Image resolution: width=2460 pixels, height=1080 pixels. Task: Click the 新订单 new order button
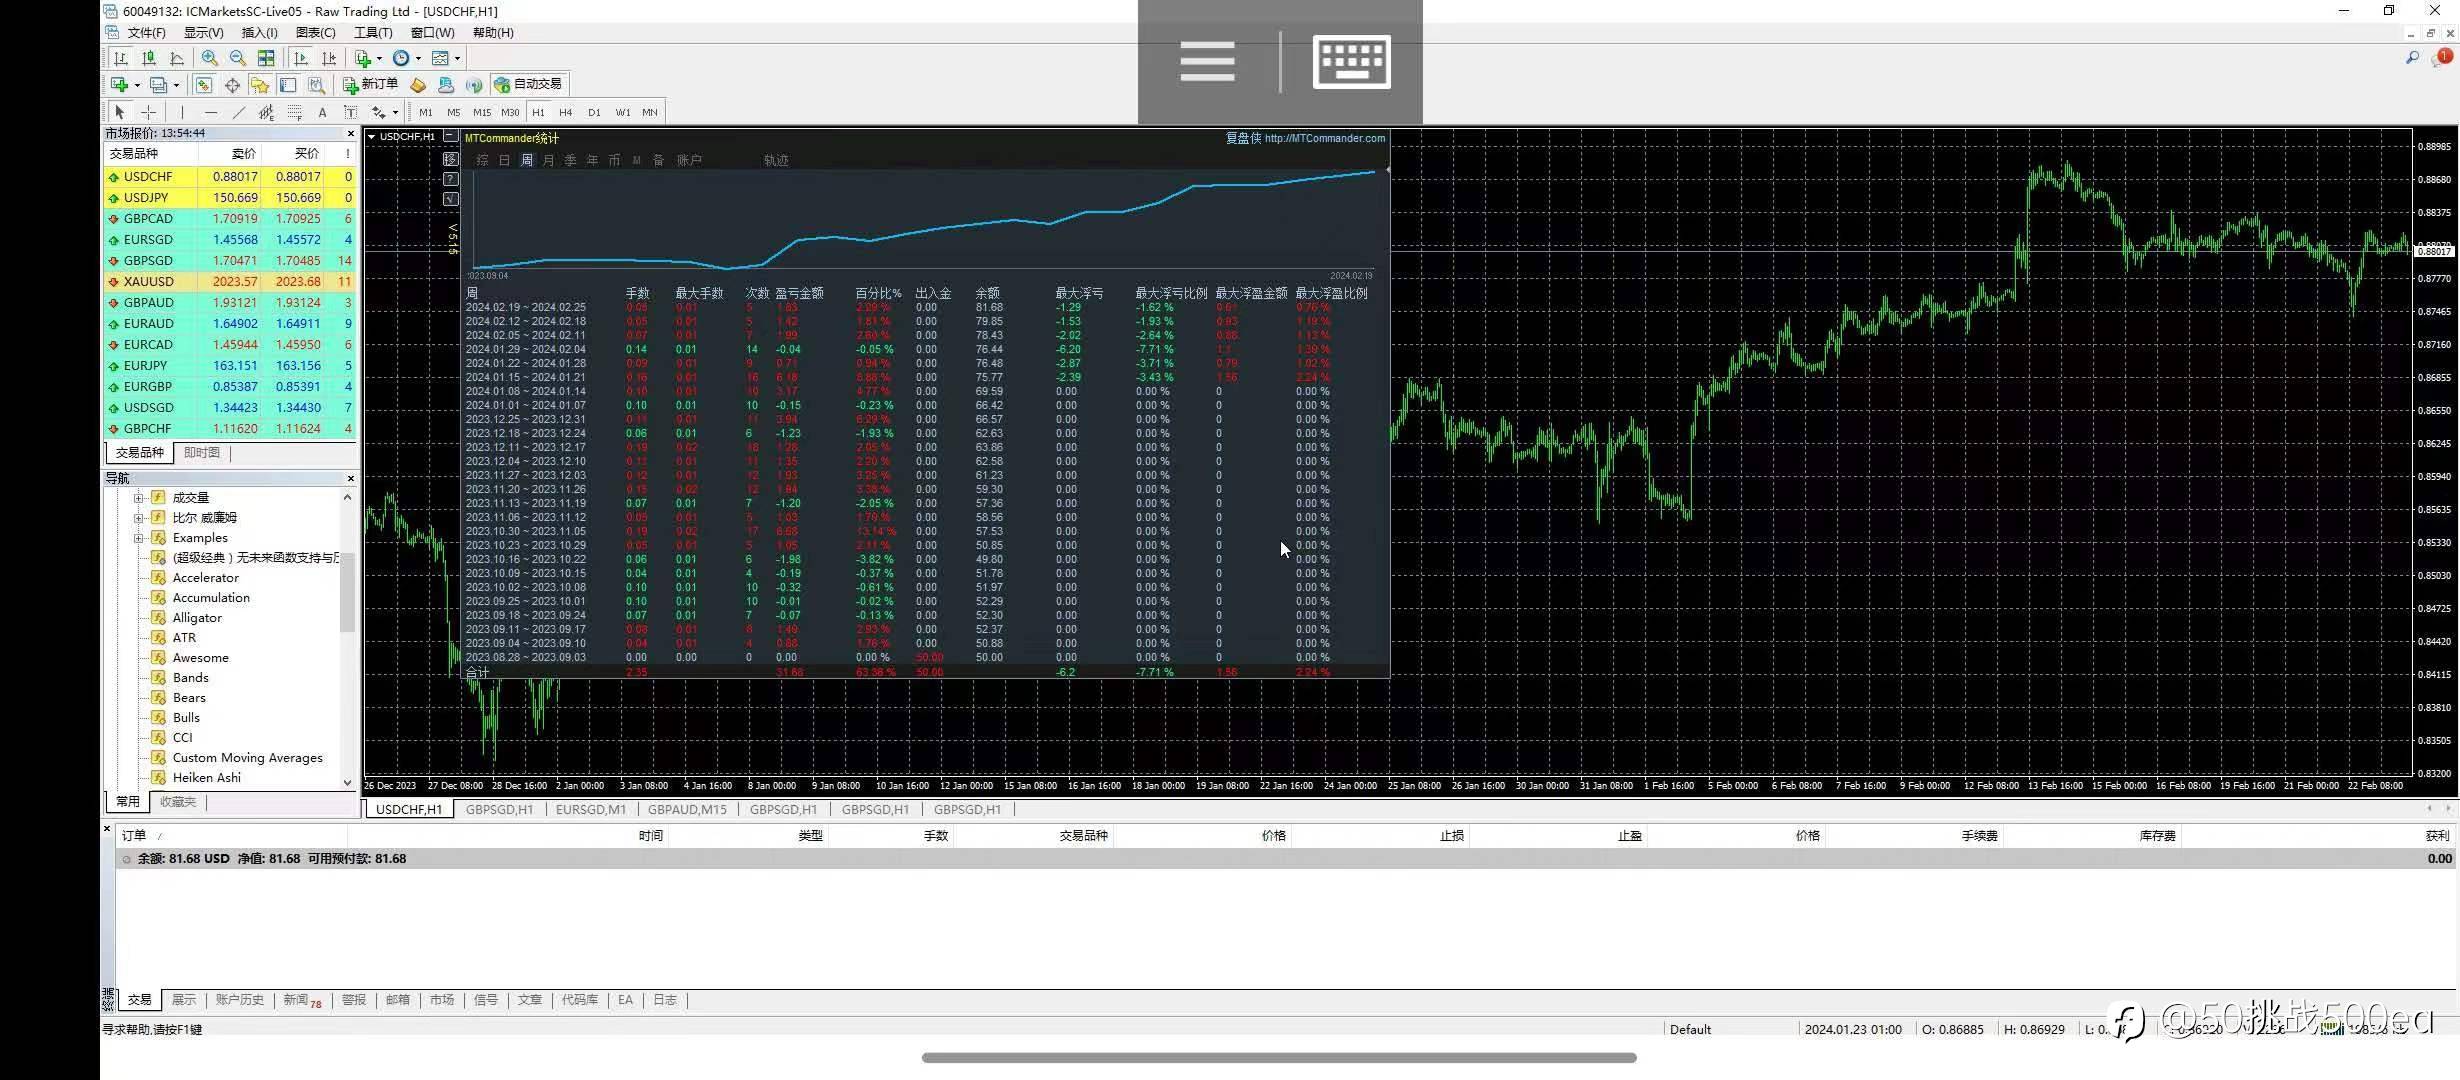point(370,84)
